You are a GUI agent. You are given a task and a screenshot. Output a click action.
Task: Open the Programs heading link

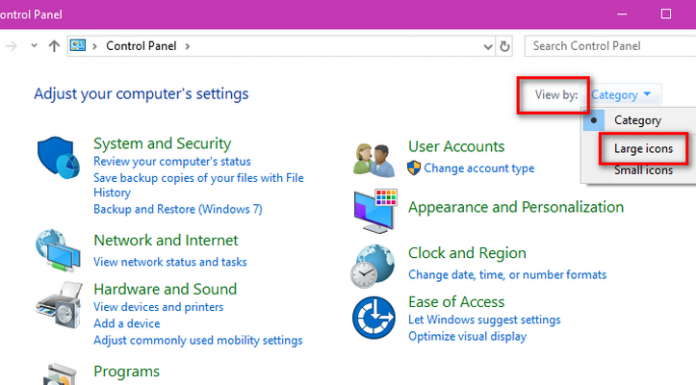(x=127, y=371)
